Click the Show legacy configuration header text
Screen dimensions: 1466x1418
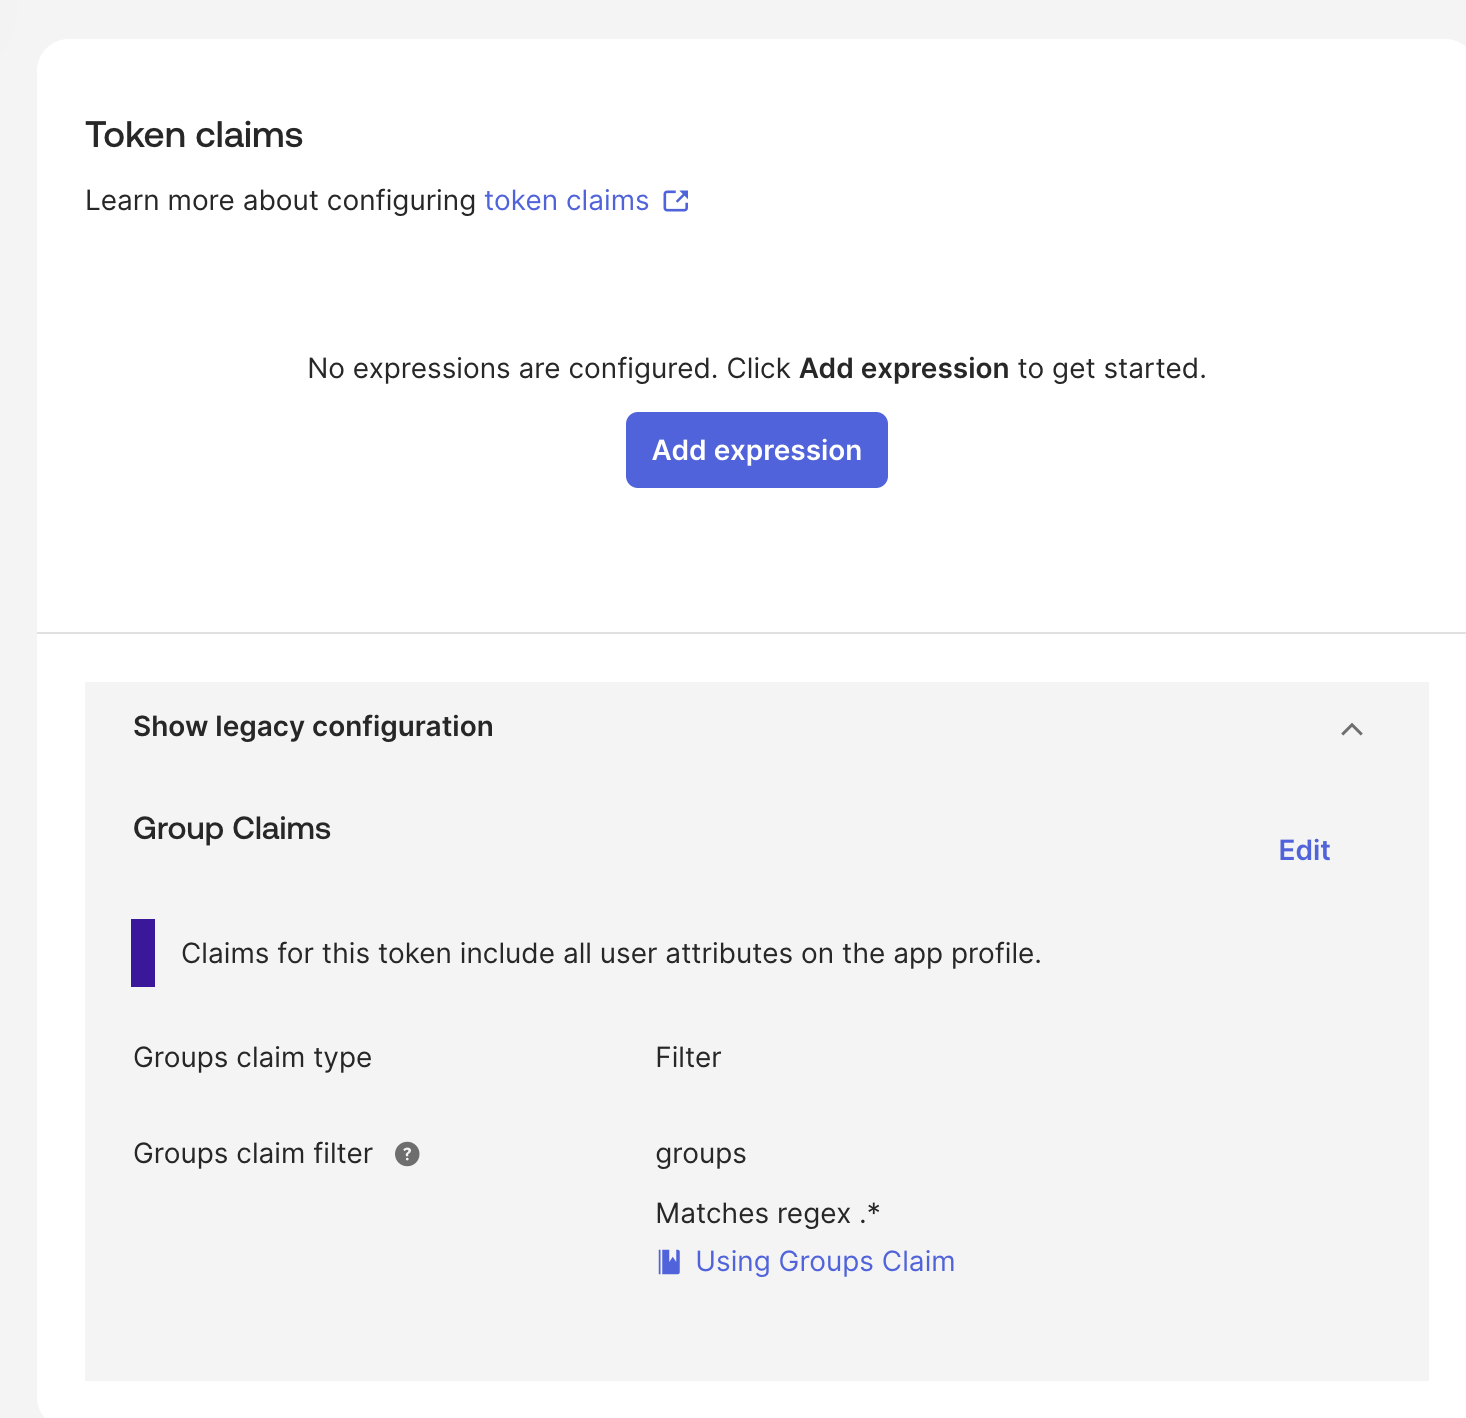(x=313, y=726)
